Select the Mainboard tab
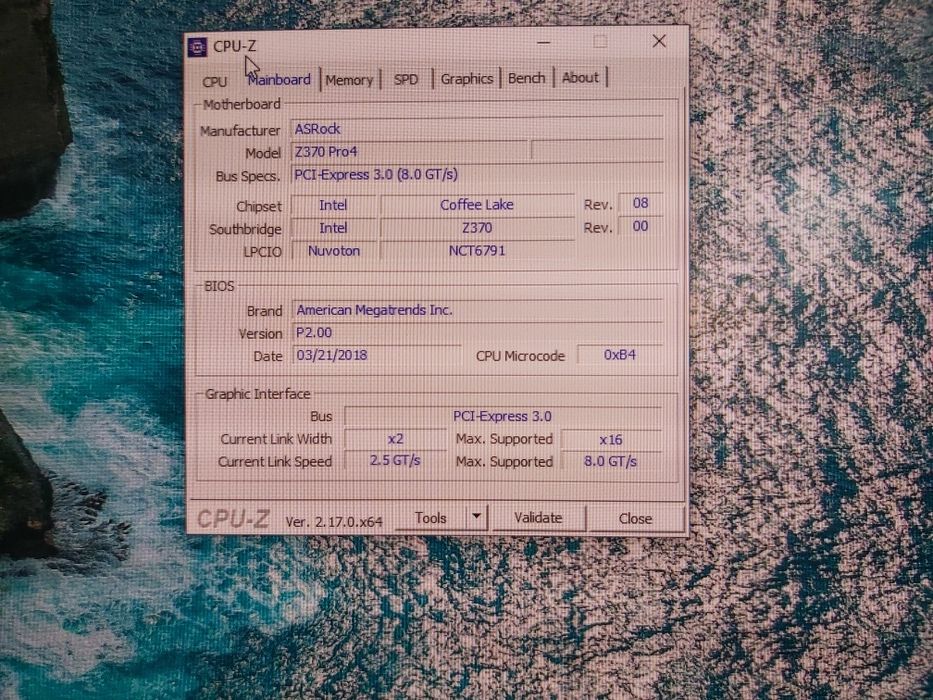The height and width of the screenshot is (700, 933). tap(279, 79)
